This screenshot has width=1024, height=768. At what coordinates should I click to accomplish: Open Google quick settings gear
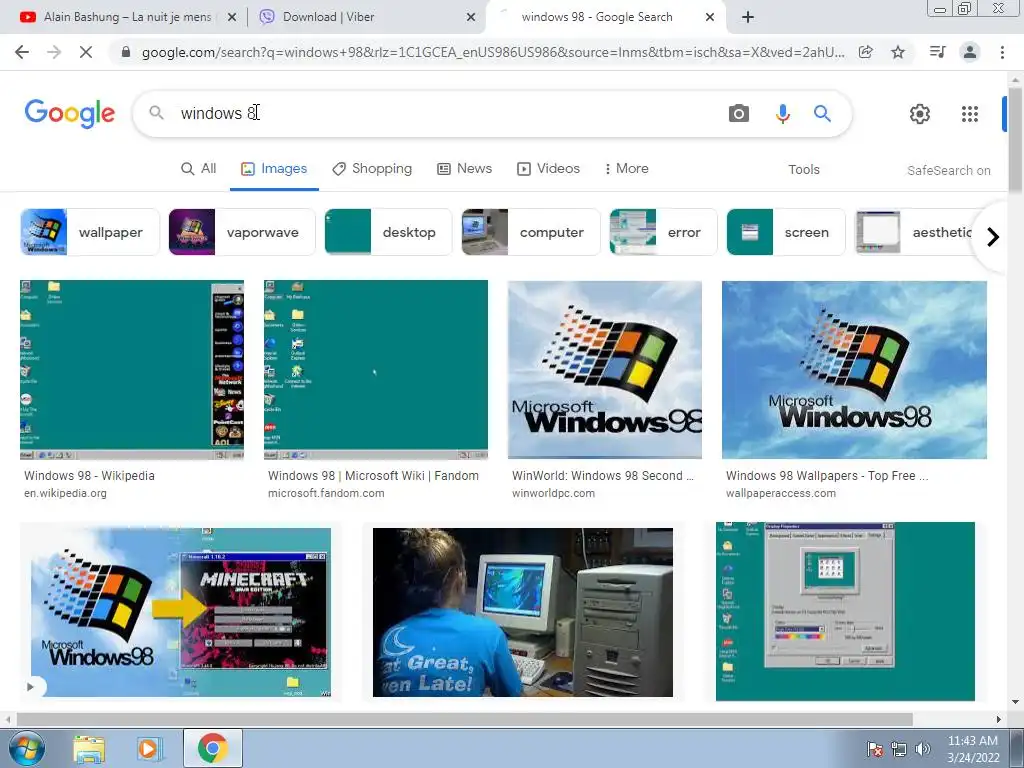pos(920,114)
